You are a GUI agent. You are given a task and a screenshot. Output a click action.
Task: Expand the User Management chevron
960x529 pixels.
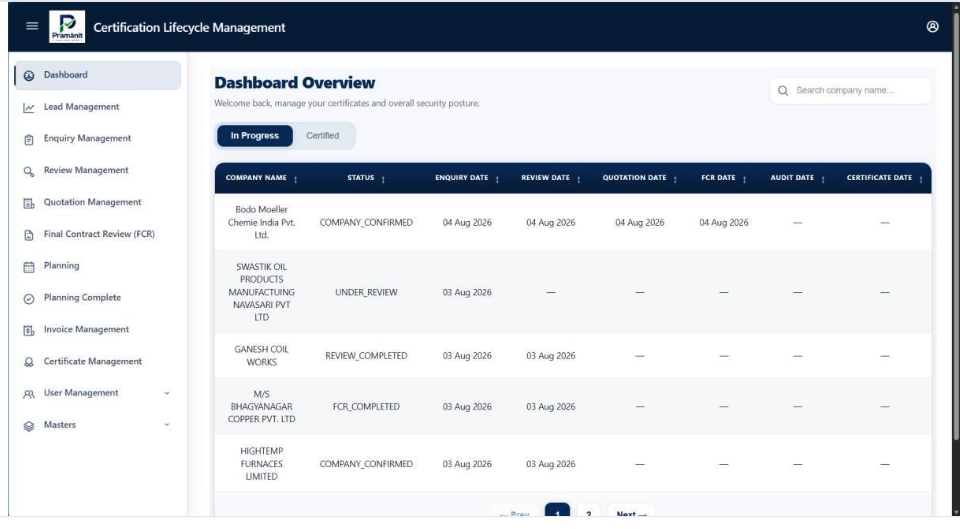point(167,393)
